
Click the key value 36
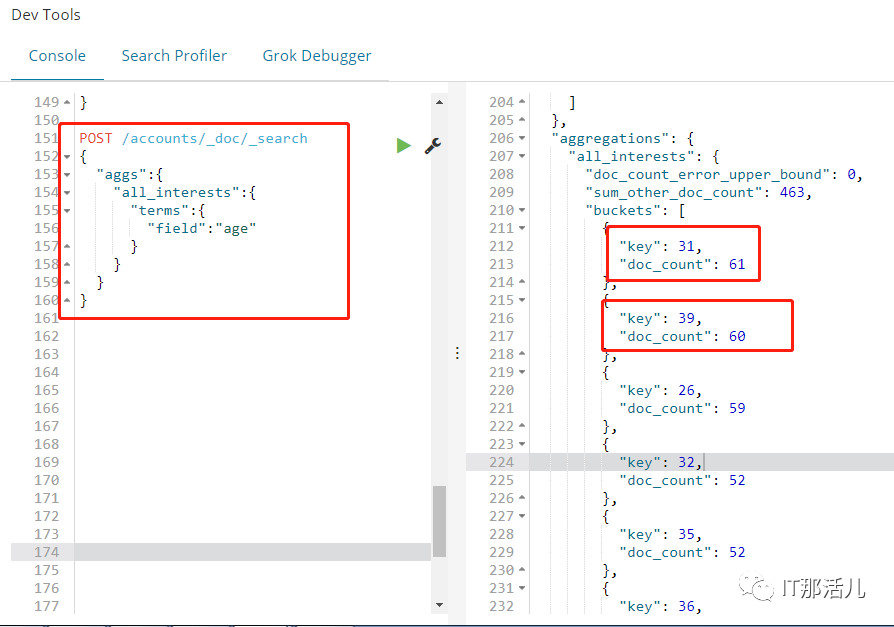pyautogui.click(x=686, y=606)
